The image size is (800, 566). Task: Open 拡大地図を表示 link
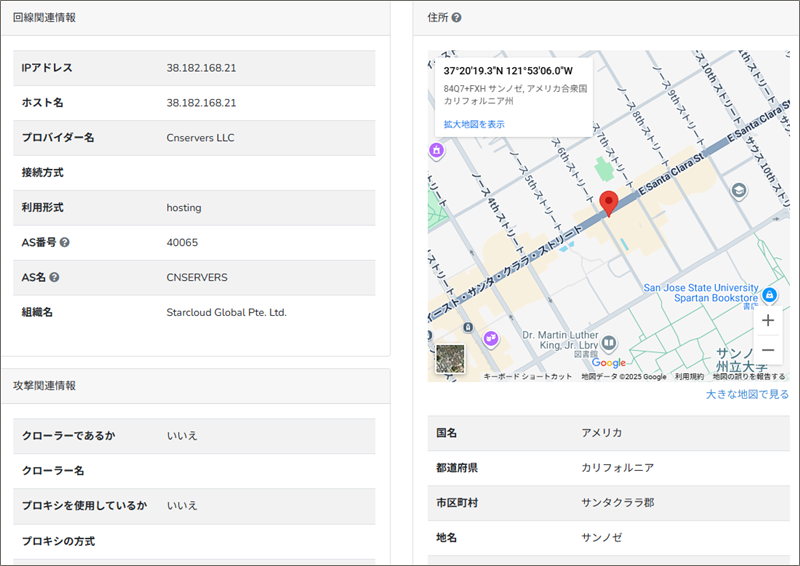coord(474,124)
